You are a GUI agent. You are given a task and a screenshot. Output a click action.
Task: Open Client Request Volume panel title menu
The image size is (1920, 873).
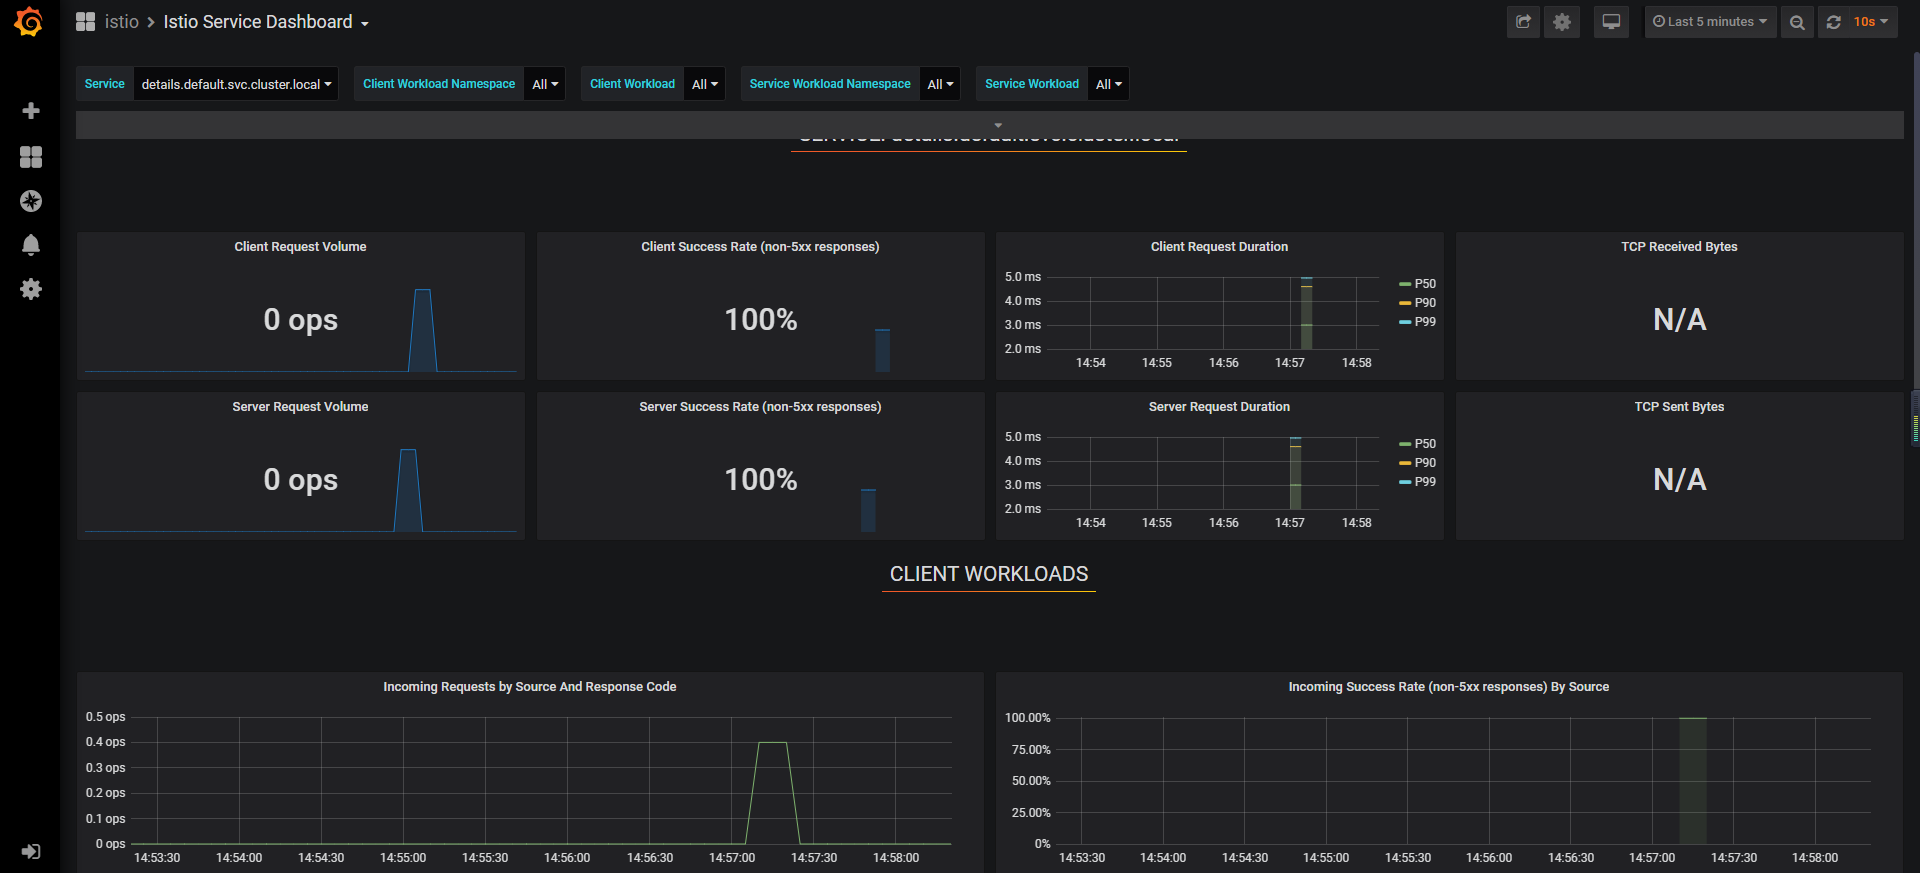pyautogui.click(x=300, y=247)
